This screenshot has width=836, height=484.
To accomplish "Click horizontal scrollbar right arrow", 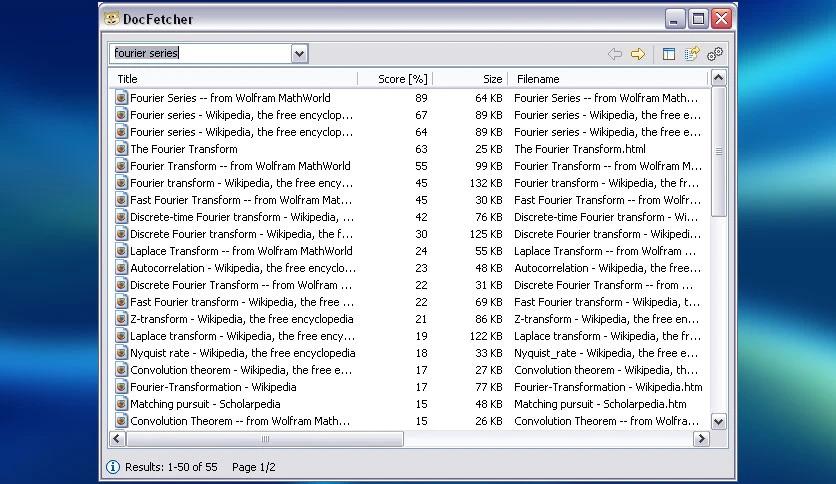I will (x=701, y=439).
